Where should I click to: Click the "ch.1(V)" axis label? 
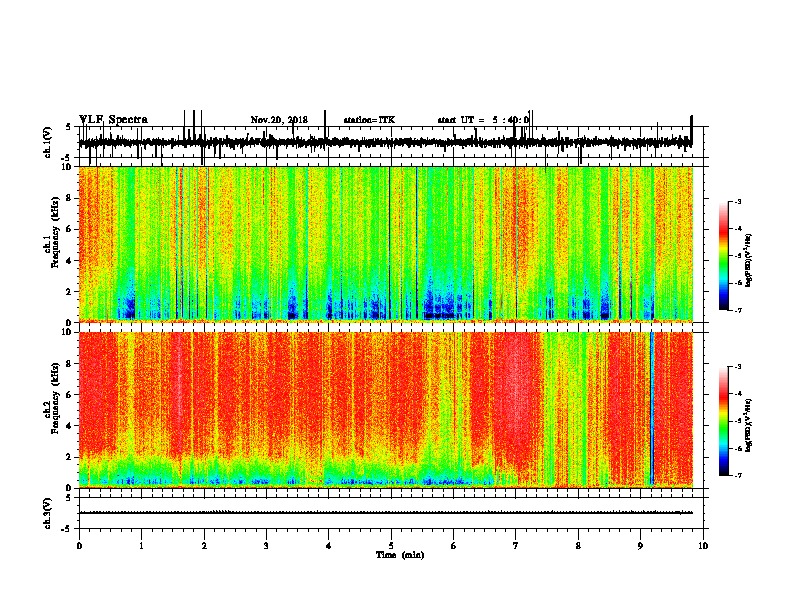pyautogui.click(x=48, y=142)
